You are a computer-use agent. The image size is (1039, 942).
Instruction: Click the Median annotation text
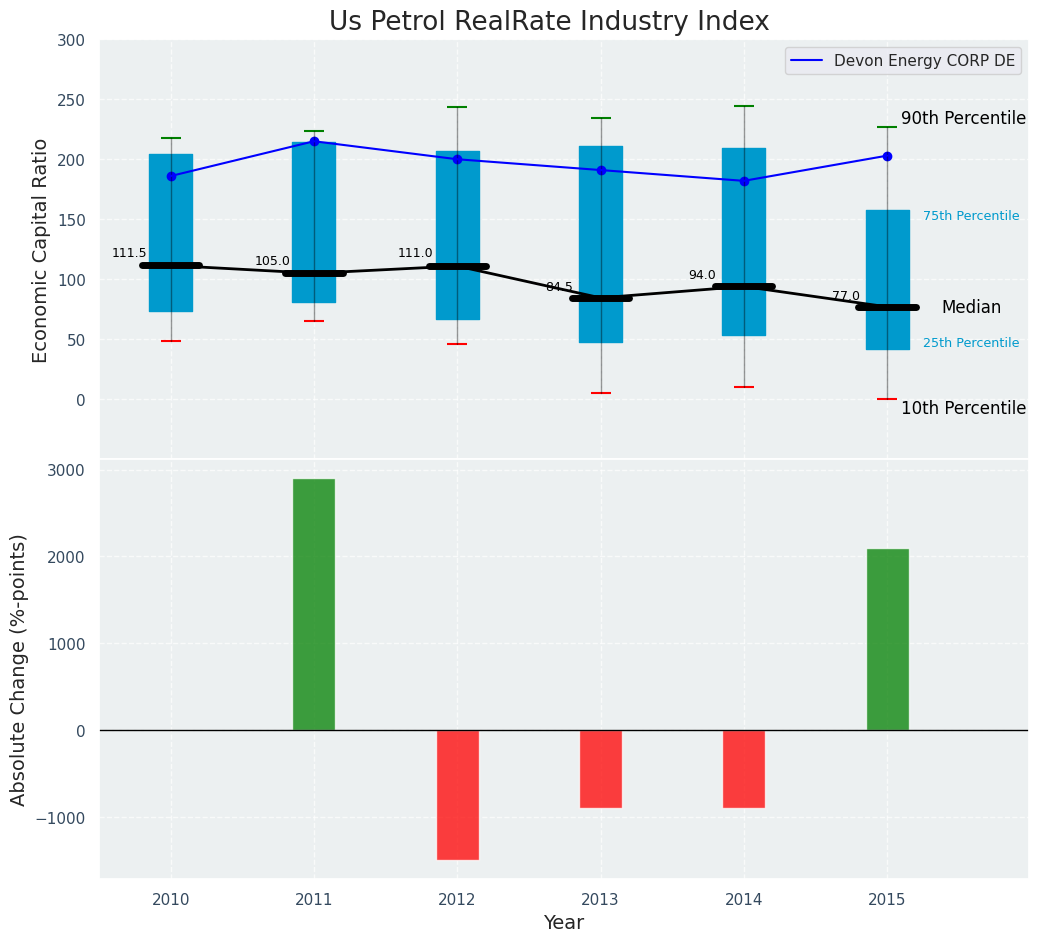click(x=971, y=308)
